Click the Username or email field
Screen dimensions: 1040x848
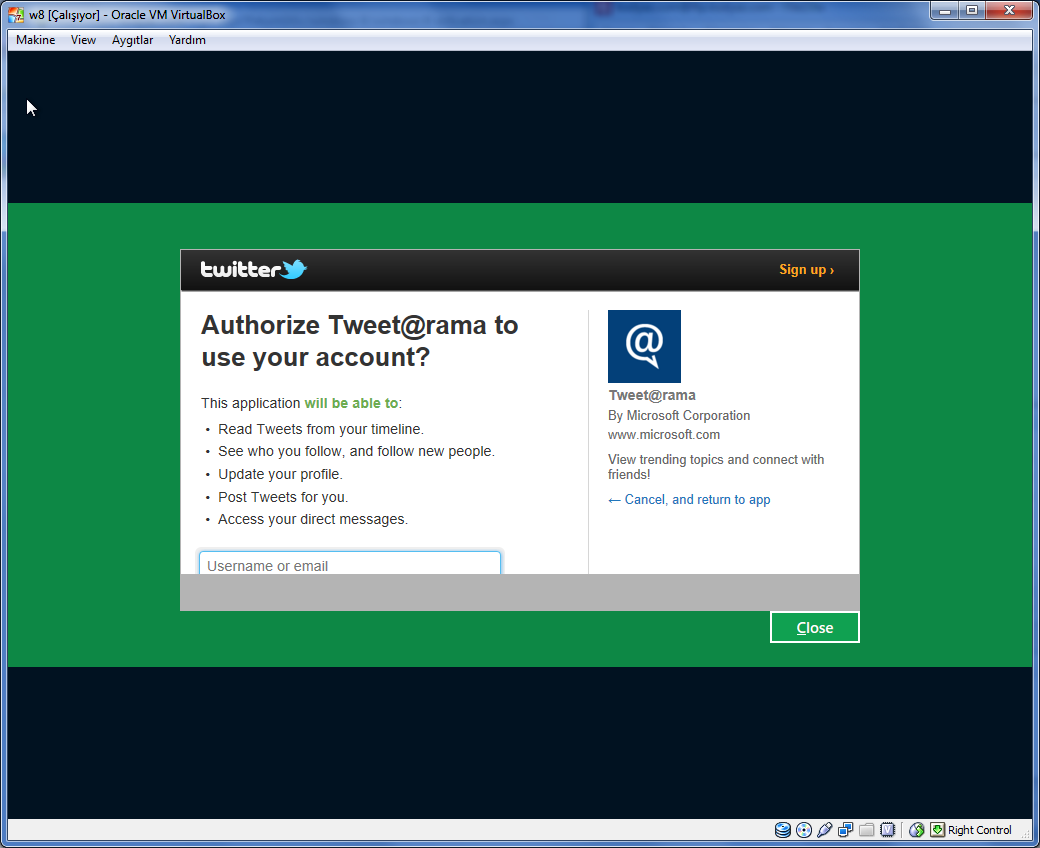pos(350,564)
